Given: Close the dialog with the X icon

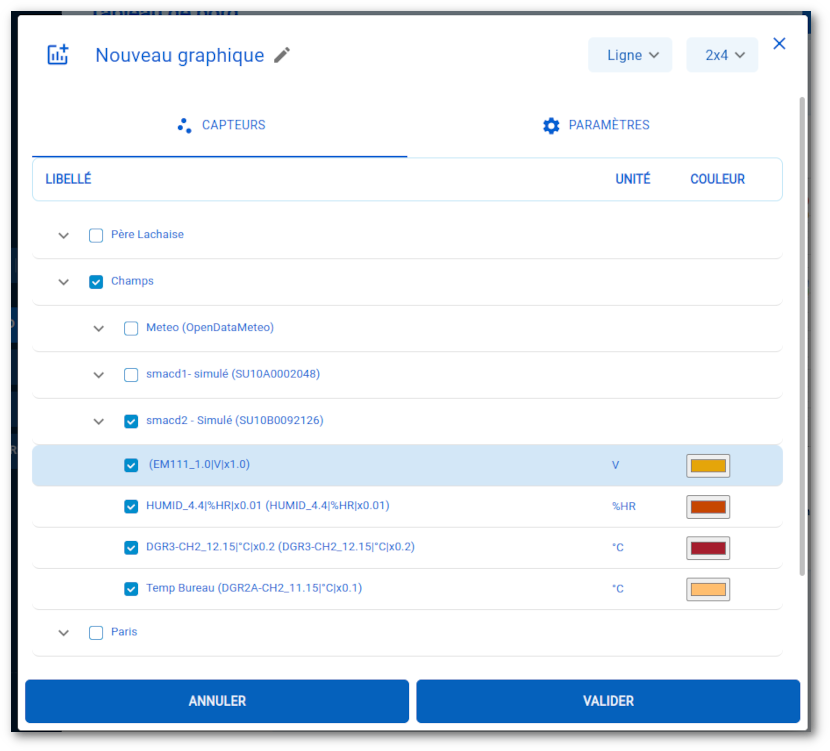Looking at the screenshot, I should point(780,43).
